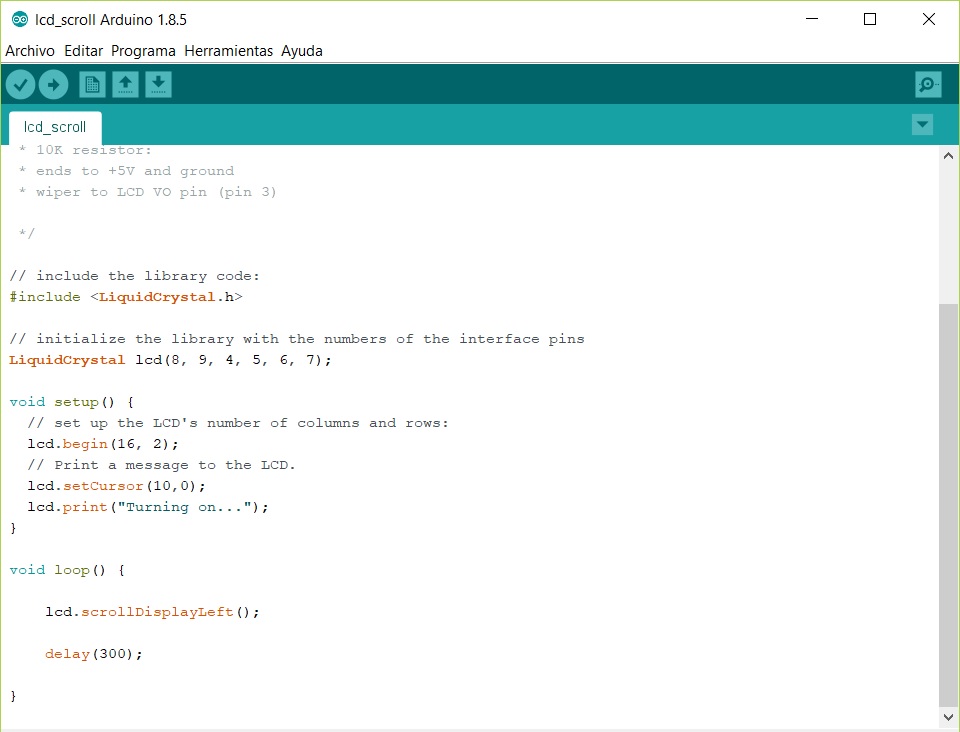Click the '// include the library code:' comment
The height and width of the screenshot is (732, 960).
coord(135,276)
